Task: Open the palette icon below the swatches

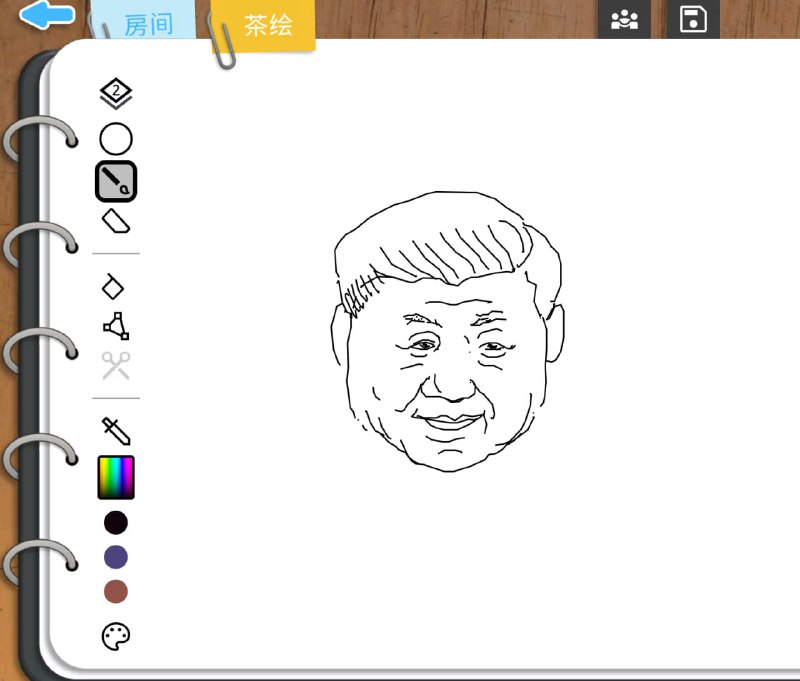Action: 114,636
